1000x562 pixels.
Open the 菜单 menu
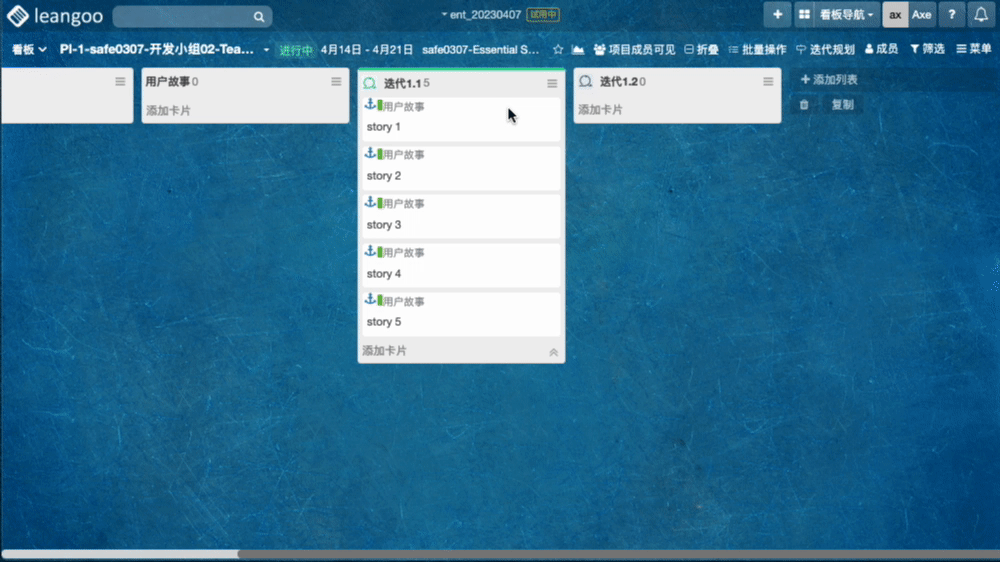974,49
